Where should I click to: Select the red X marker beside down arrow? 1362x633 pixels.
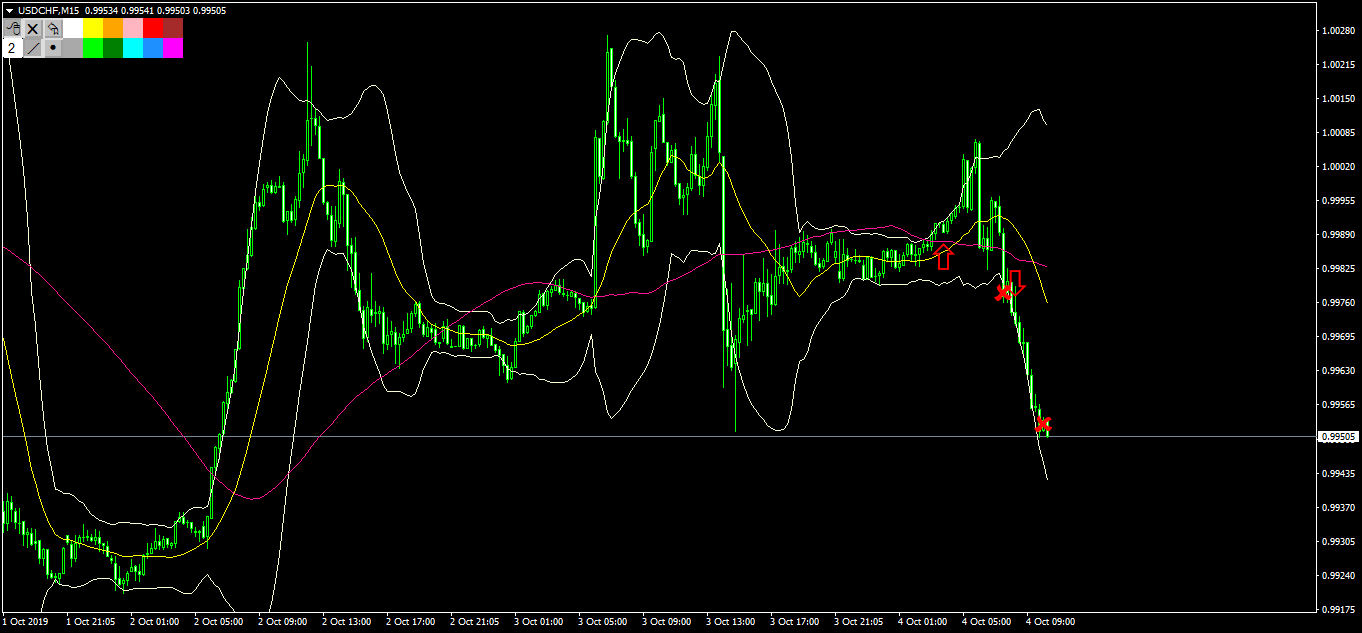(x=1002, y=293)
